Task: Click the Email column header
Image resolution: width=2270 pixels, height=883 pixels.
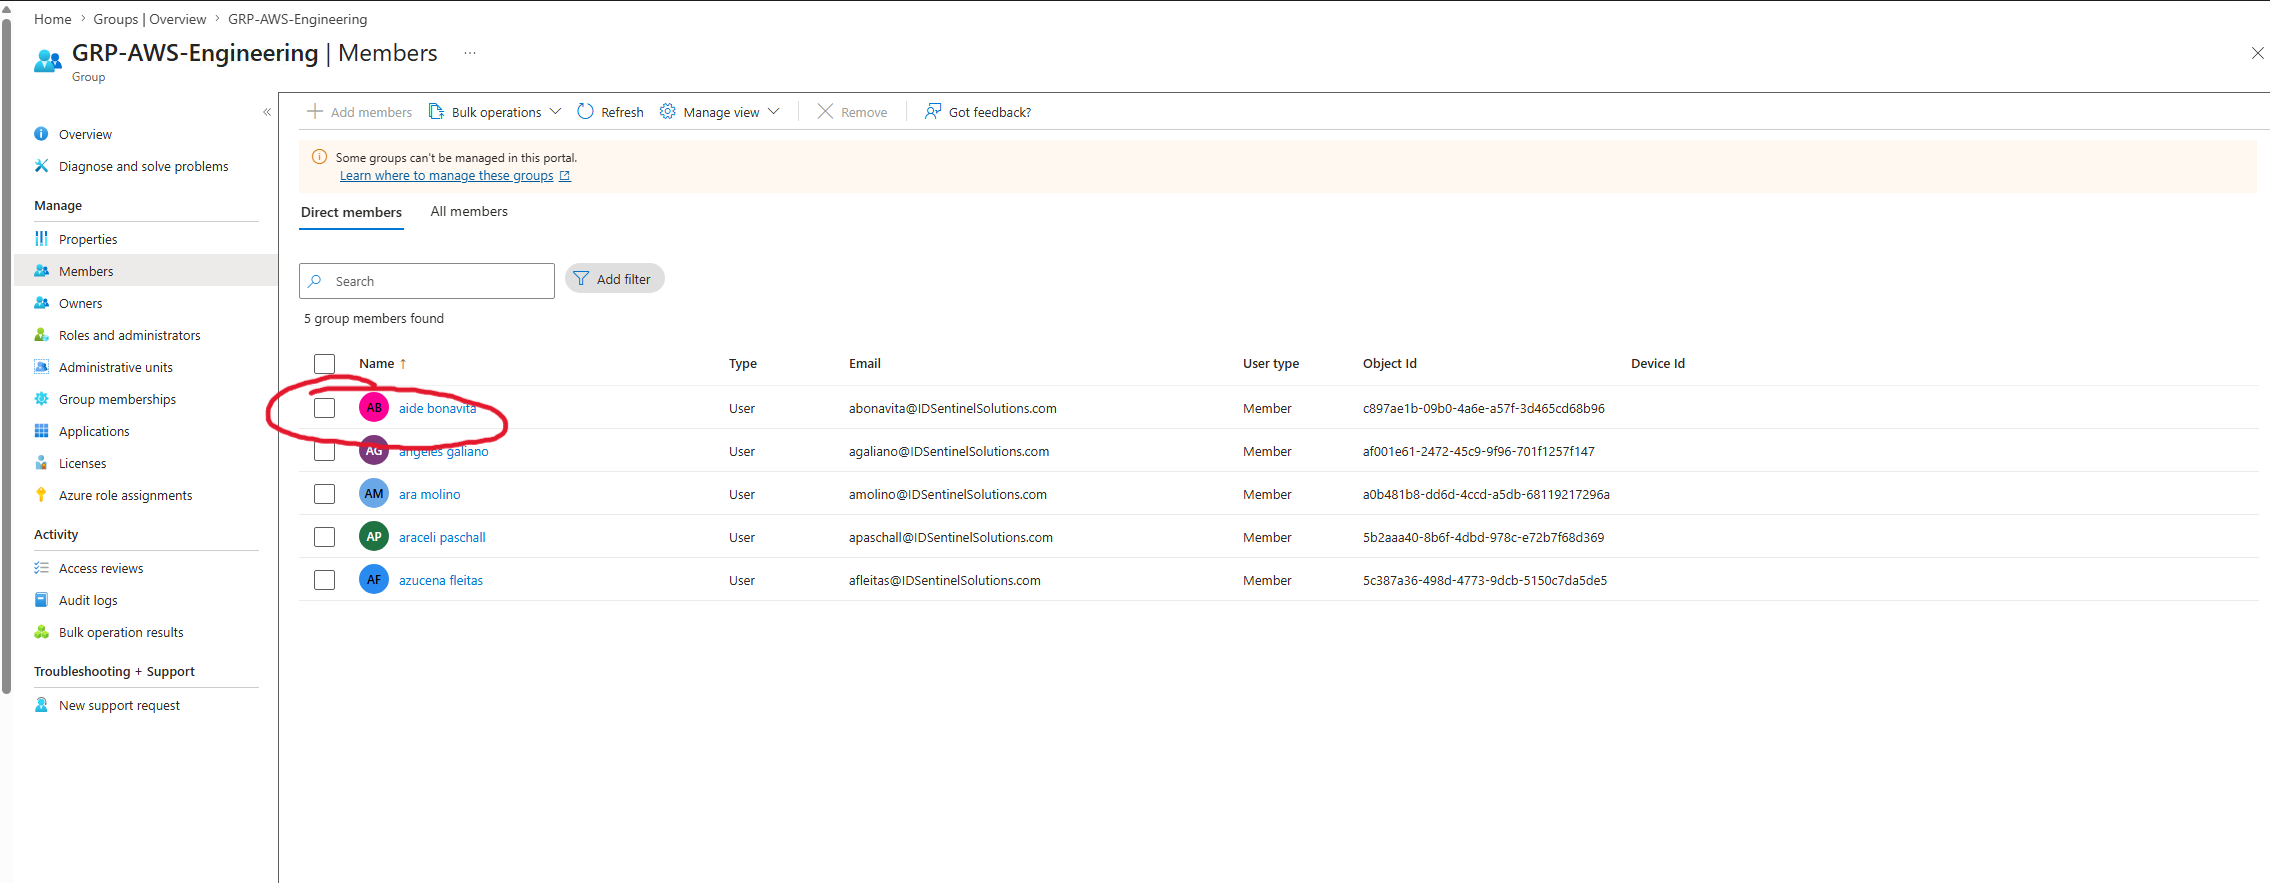Action: [x=865, y=364]
